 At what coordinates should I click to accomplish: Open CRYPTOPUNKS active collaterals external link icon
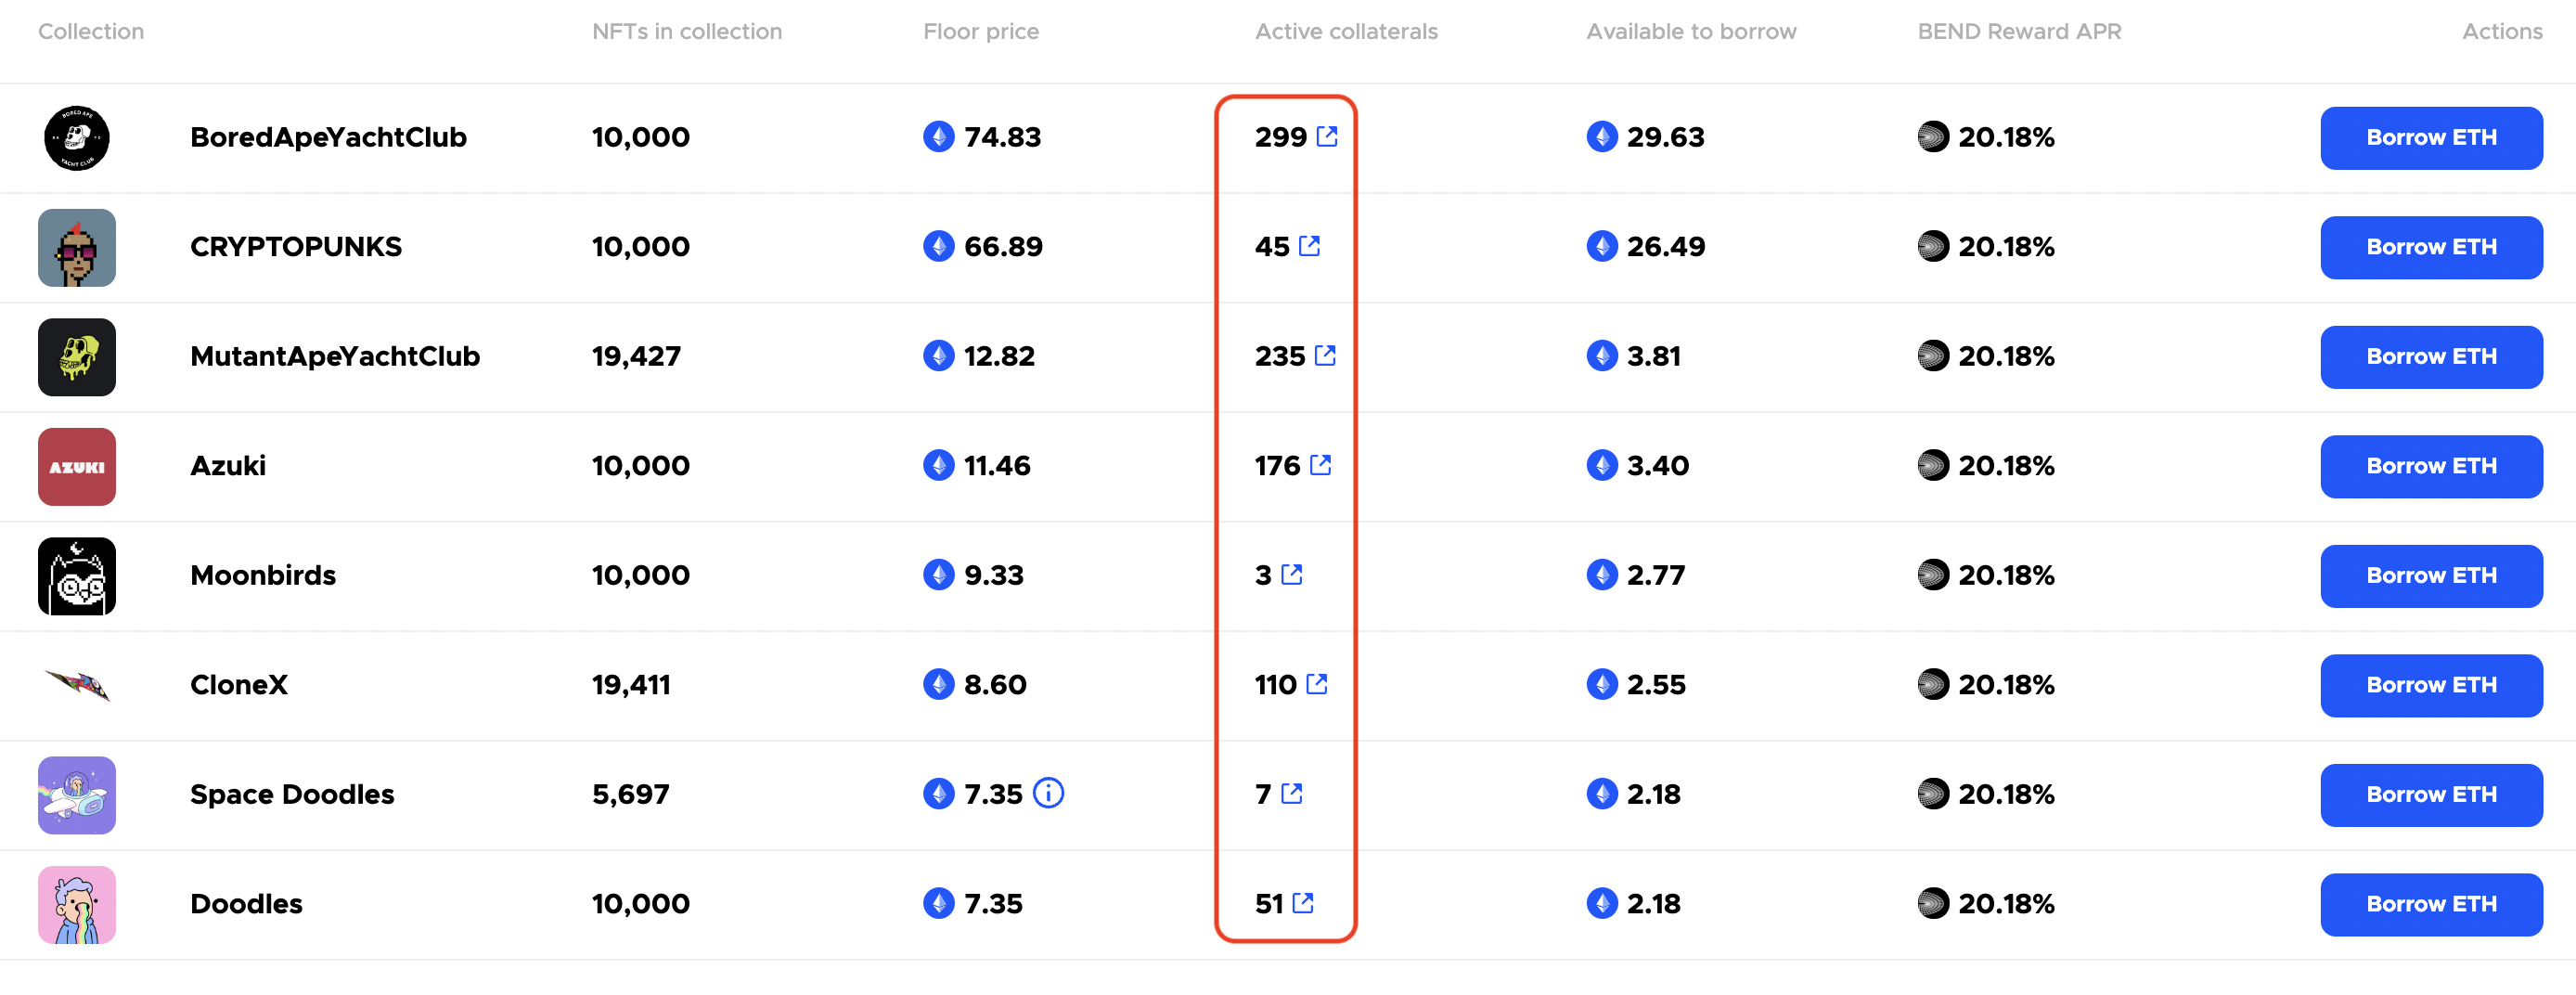(x=1309, y=246)
